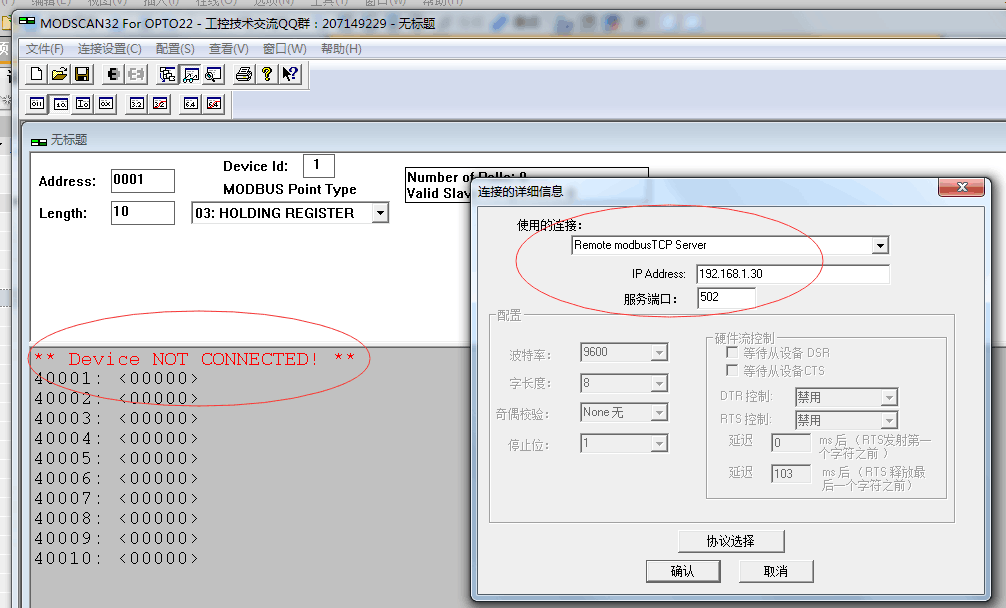Image resolution: width=1006 pixels, height=608 pixels.
Task: Select swapped 32-bit float format icon
Action: (x=160, y=103)
